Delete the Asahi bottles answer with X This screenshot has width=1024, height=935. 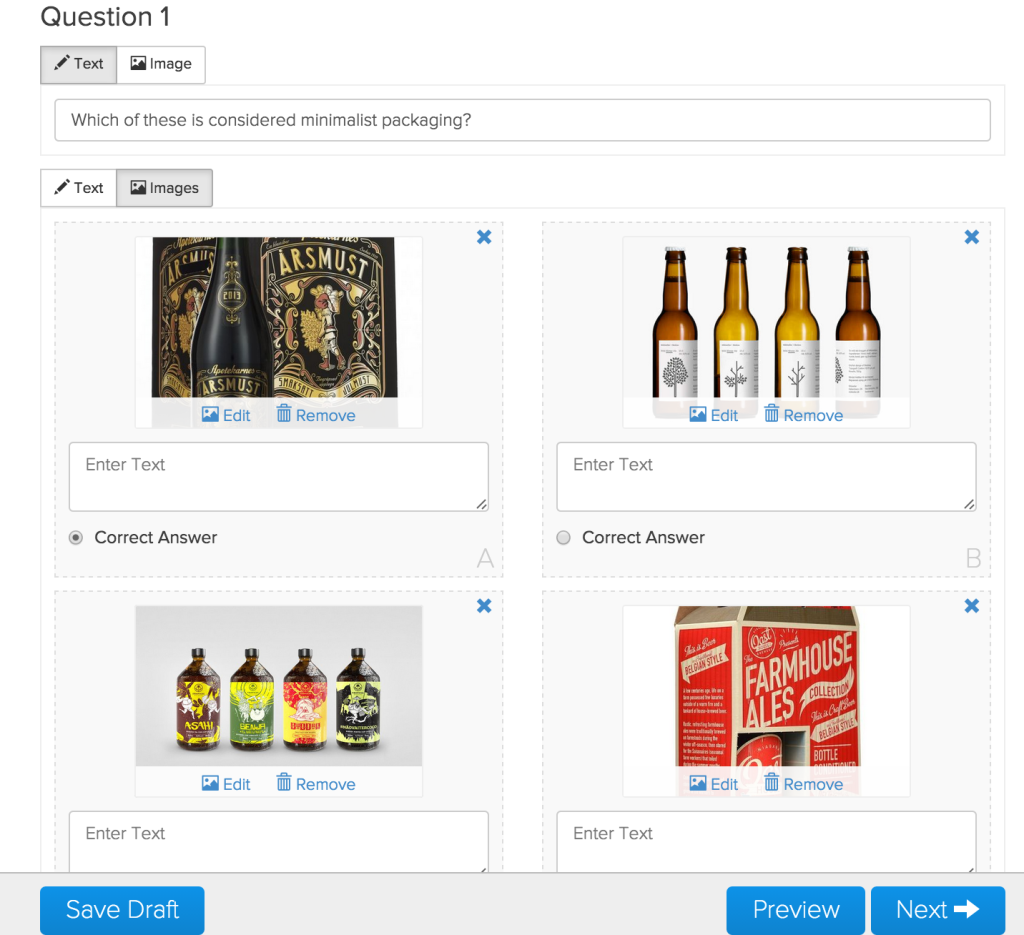tap(484, 606)
